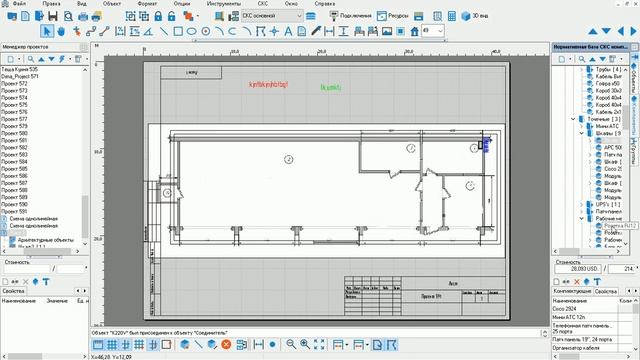640x360 pixels.
Task: Switch to left panel 'Свойства' tab
Action: point(13,291)
